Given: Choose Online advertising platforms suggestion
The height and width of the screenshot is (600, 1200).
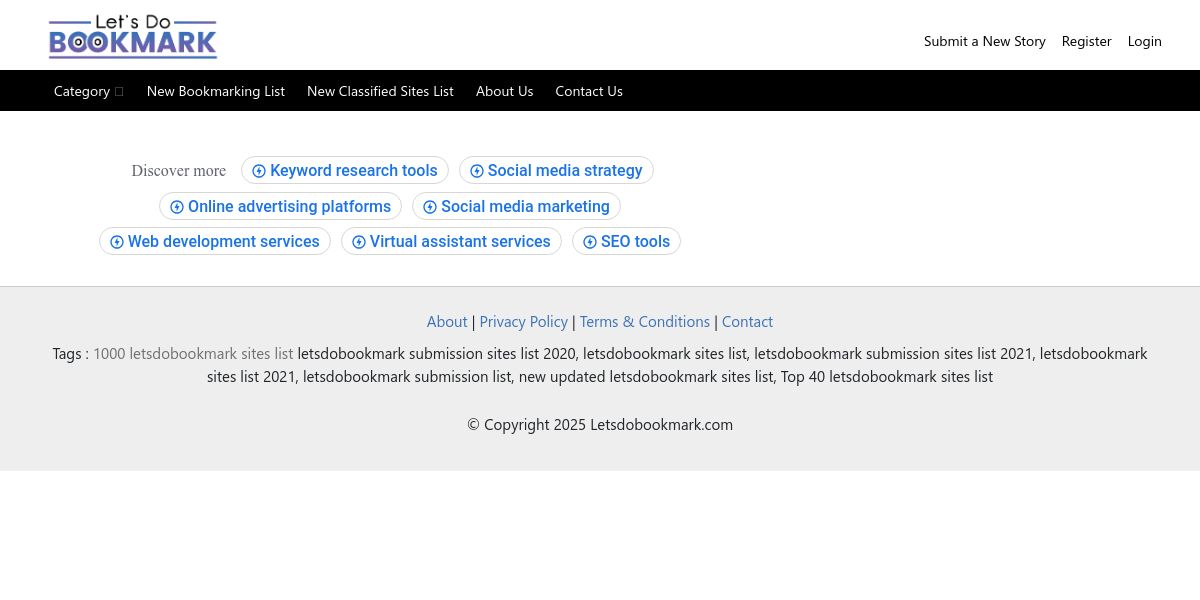Looking at the screenshot, I should point(280,206).
